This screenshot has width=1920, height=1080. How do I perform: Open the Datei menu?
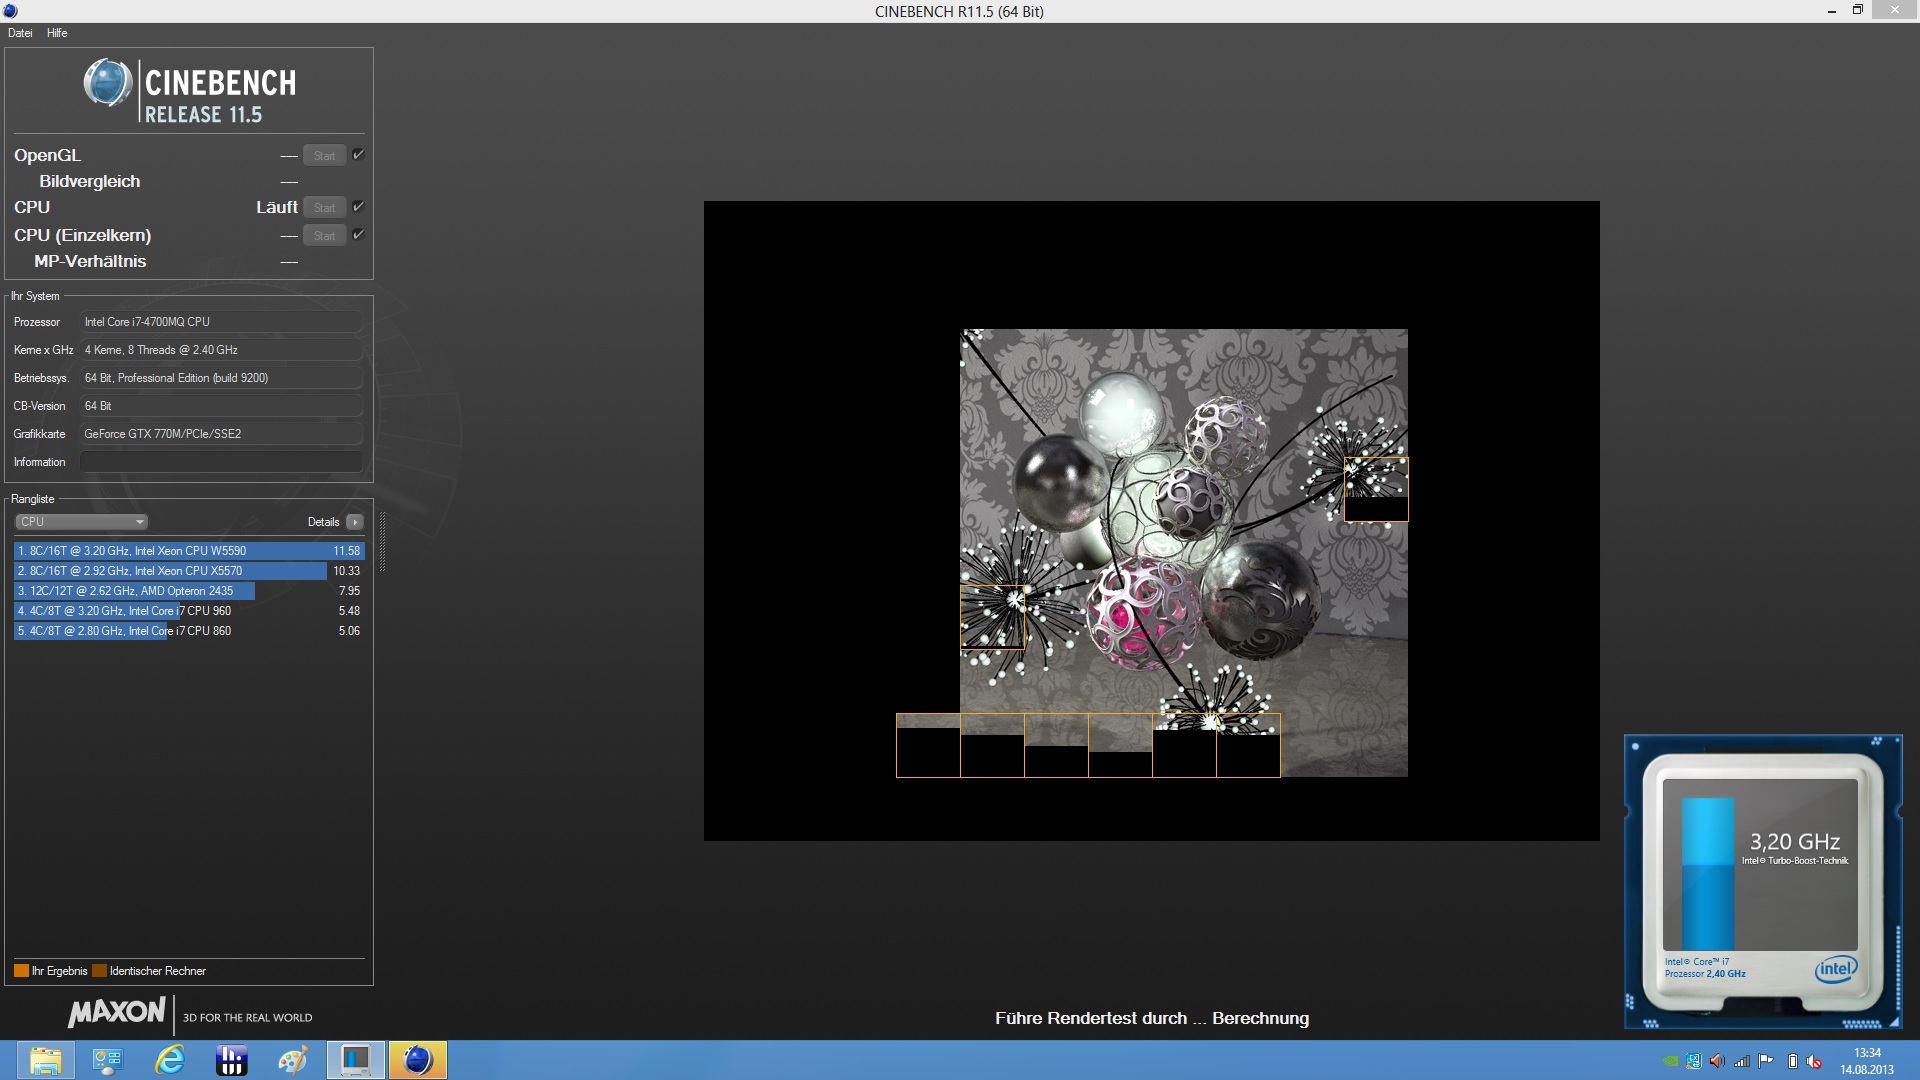(20, 33)
